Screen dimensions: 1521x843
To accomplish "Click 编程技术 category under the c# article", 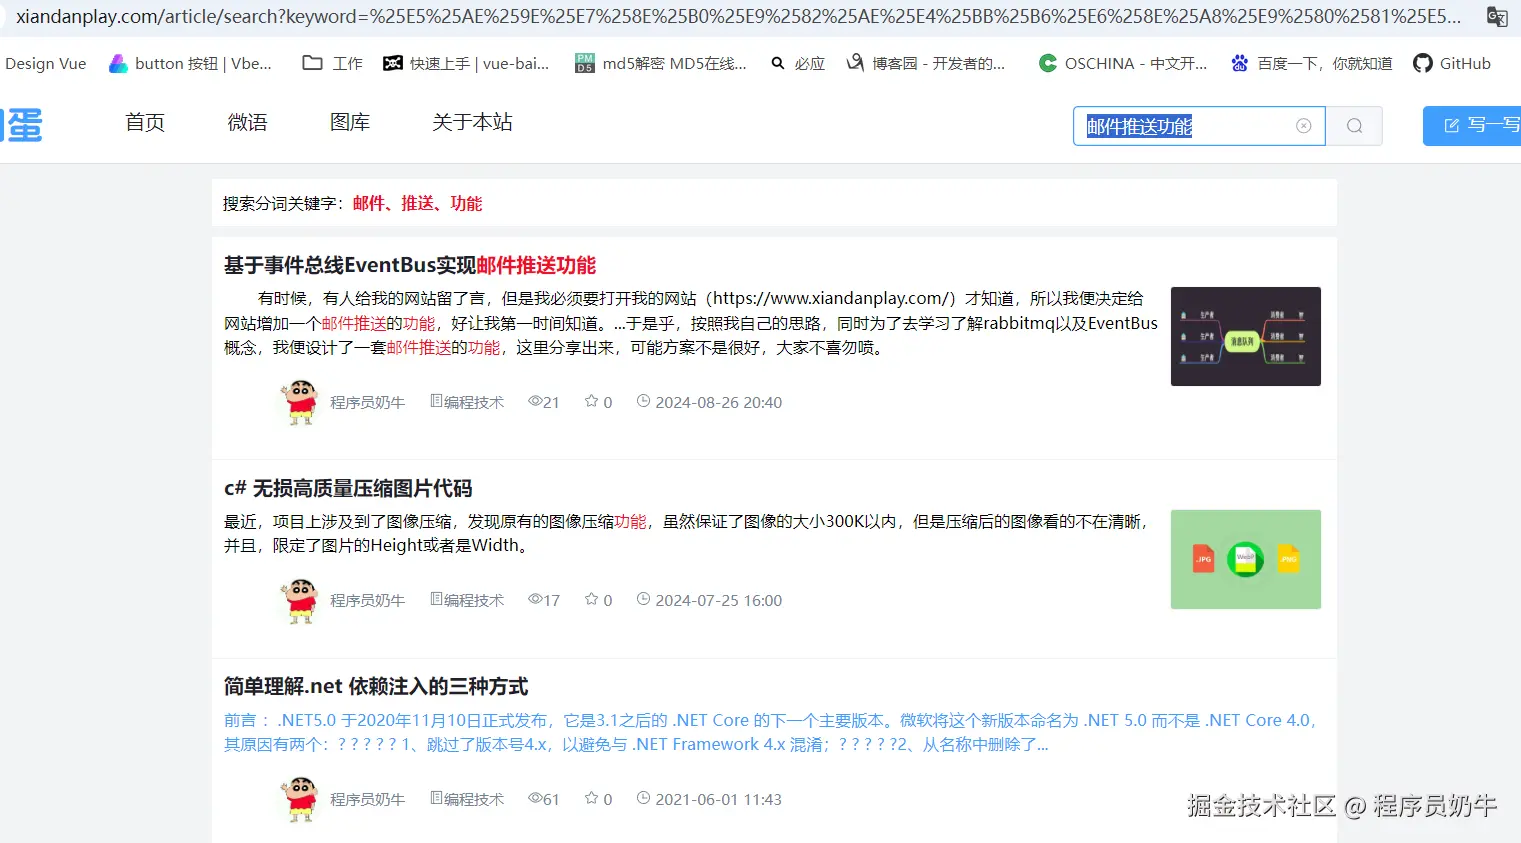I will 467,600.
